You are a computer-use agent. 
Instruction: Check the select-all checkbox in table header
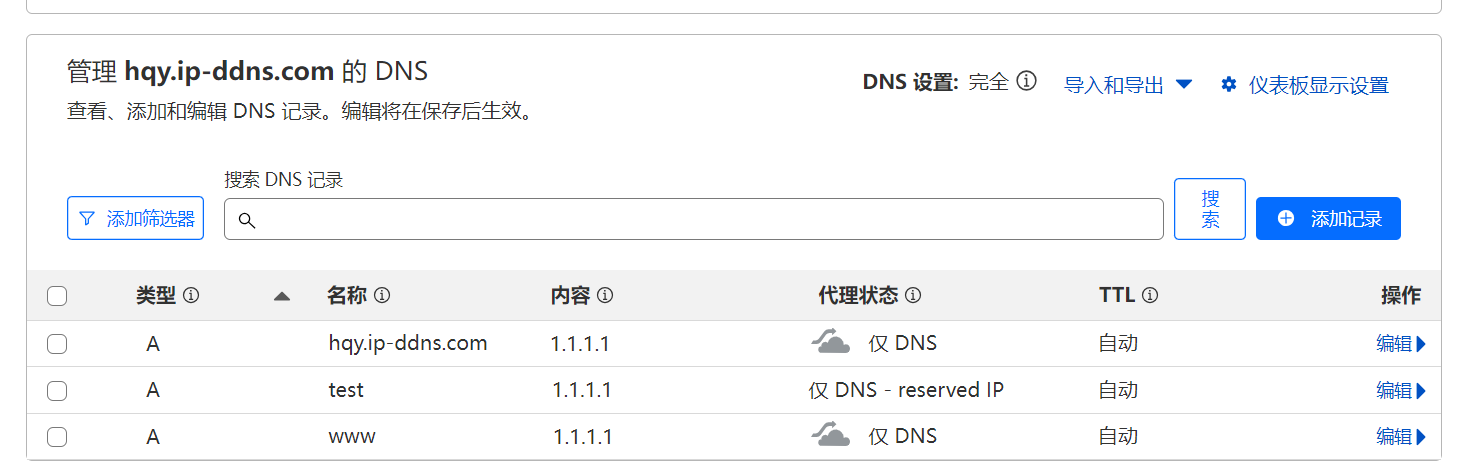click(57, 296)
